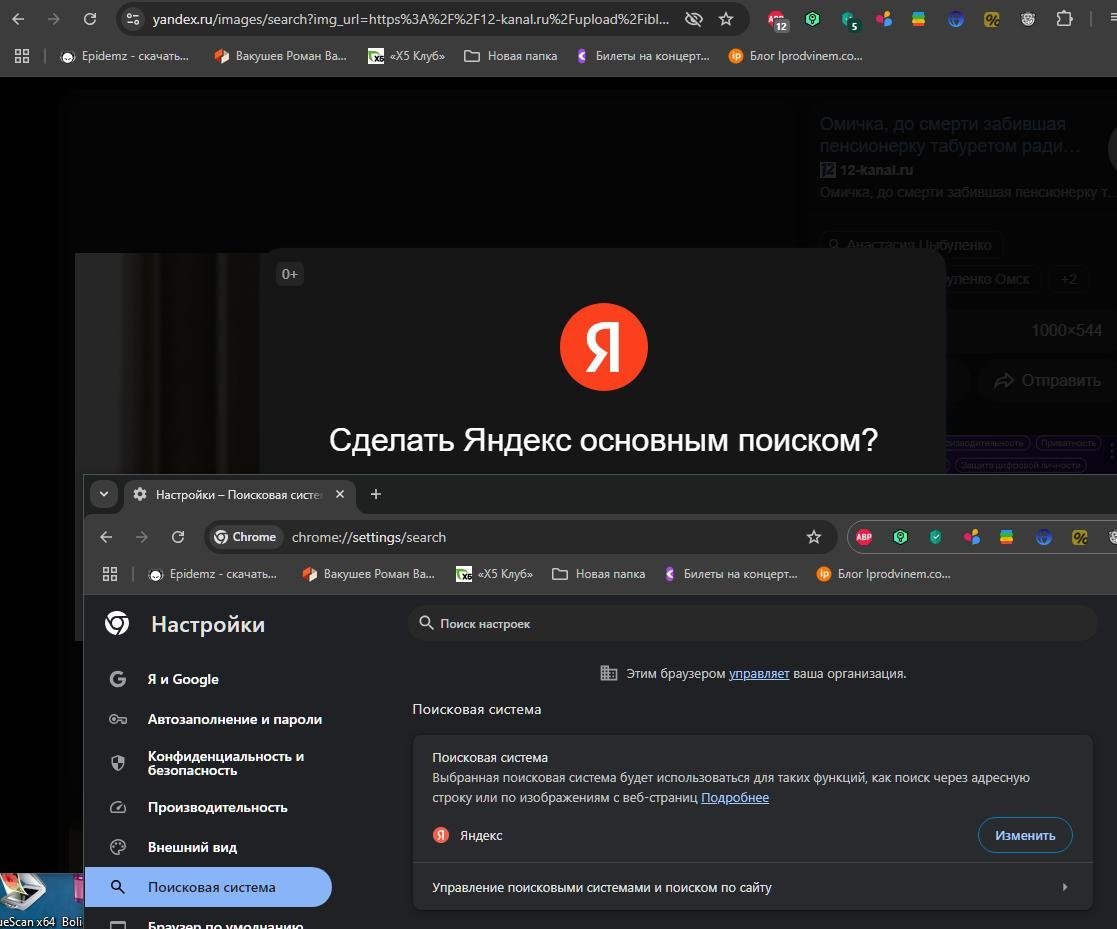Open the green extension with badge 5
The image size is (1117, 929).
(x=849, y=21)
